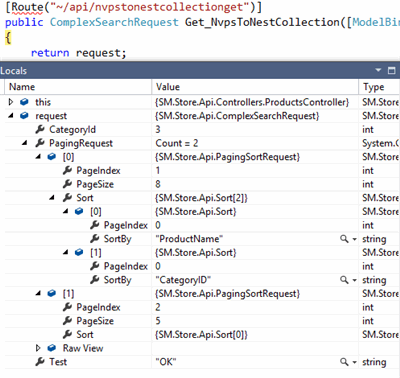Click the wrench icon next to the Test property
Image resolution: width=400 pixels, height=378 pixels.
(x=40, y=362)
